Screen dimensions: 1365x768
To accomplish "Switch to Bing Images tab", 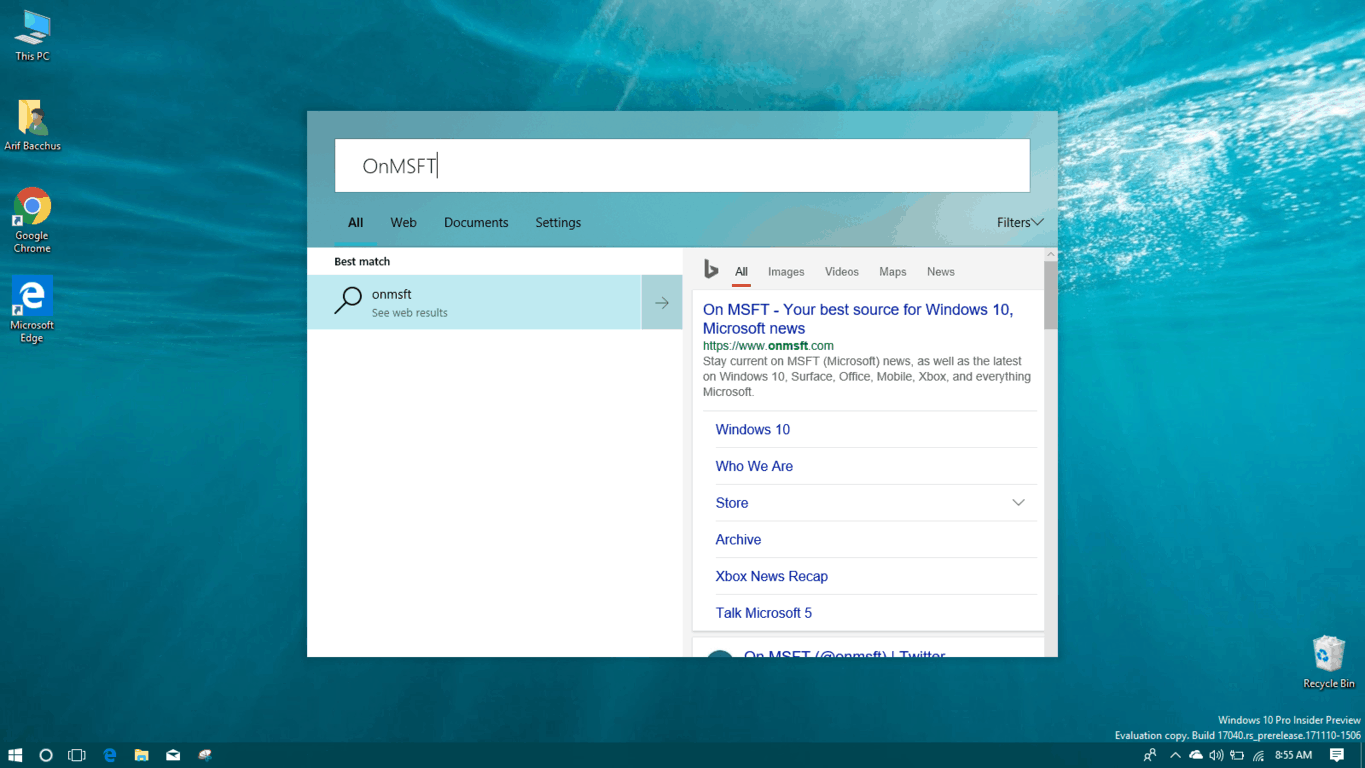I will pos(786,272).
